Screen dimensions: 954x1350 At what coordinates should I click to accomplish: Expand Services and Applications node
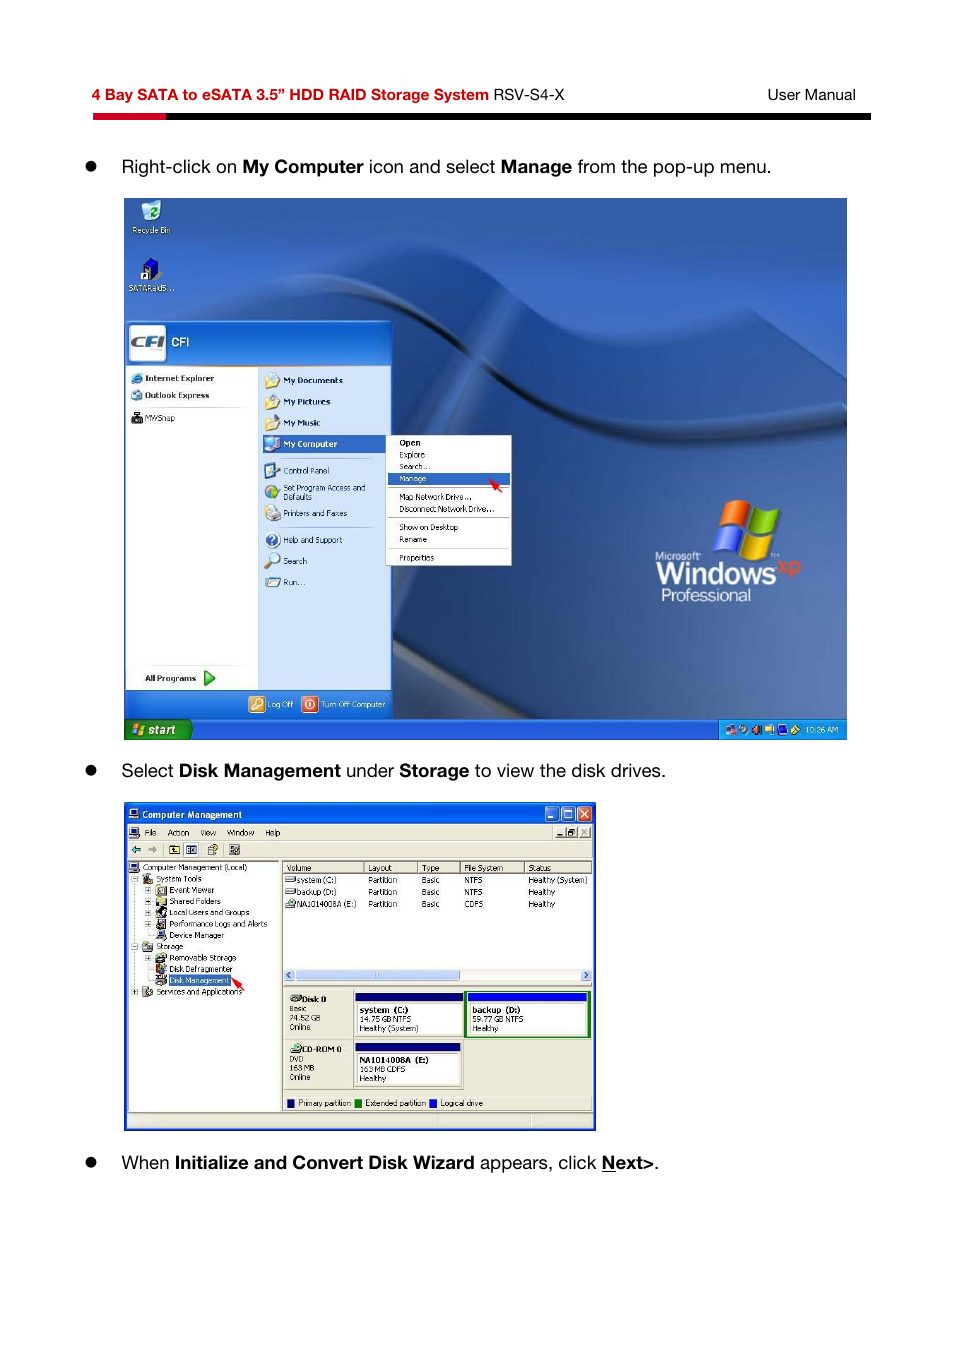click(x=135, y=992)
